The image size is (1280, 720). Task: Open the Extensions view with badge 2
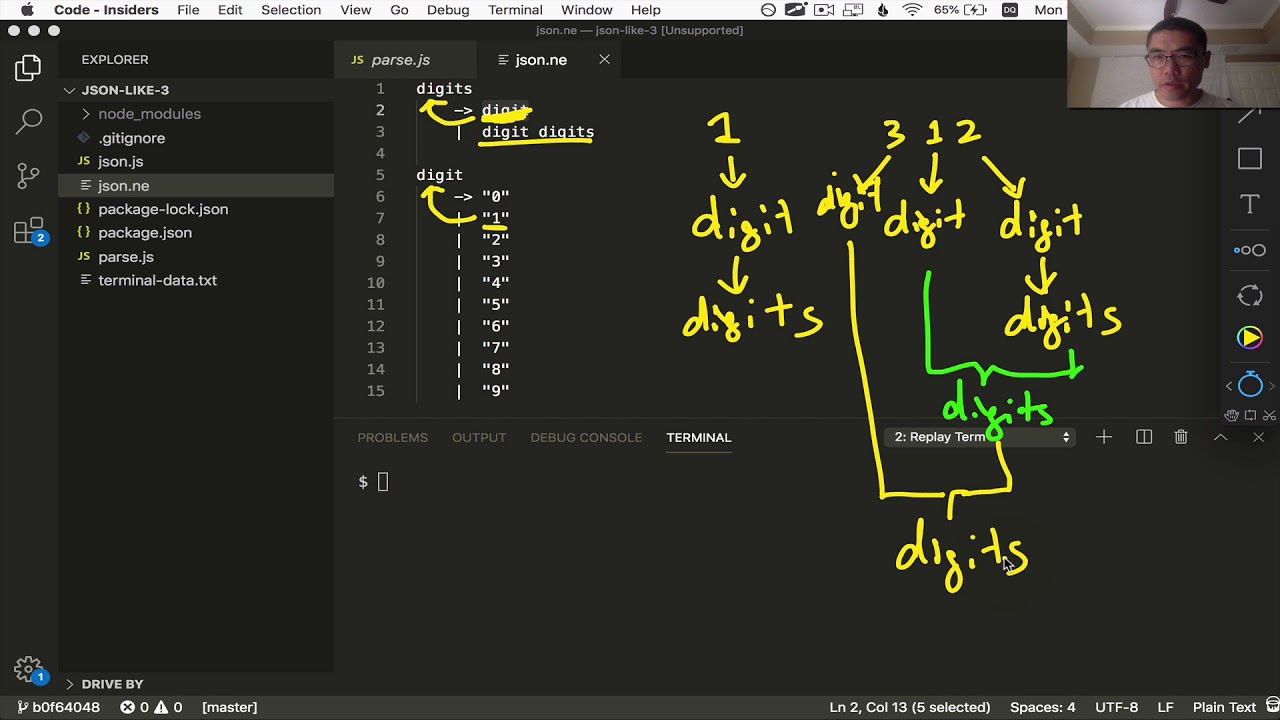click(29, 231)
